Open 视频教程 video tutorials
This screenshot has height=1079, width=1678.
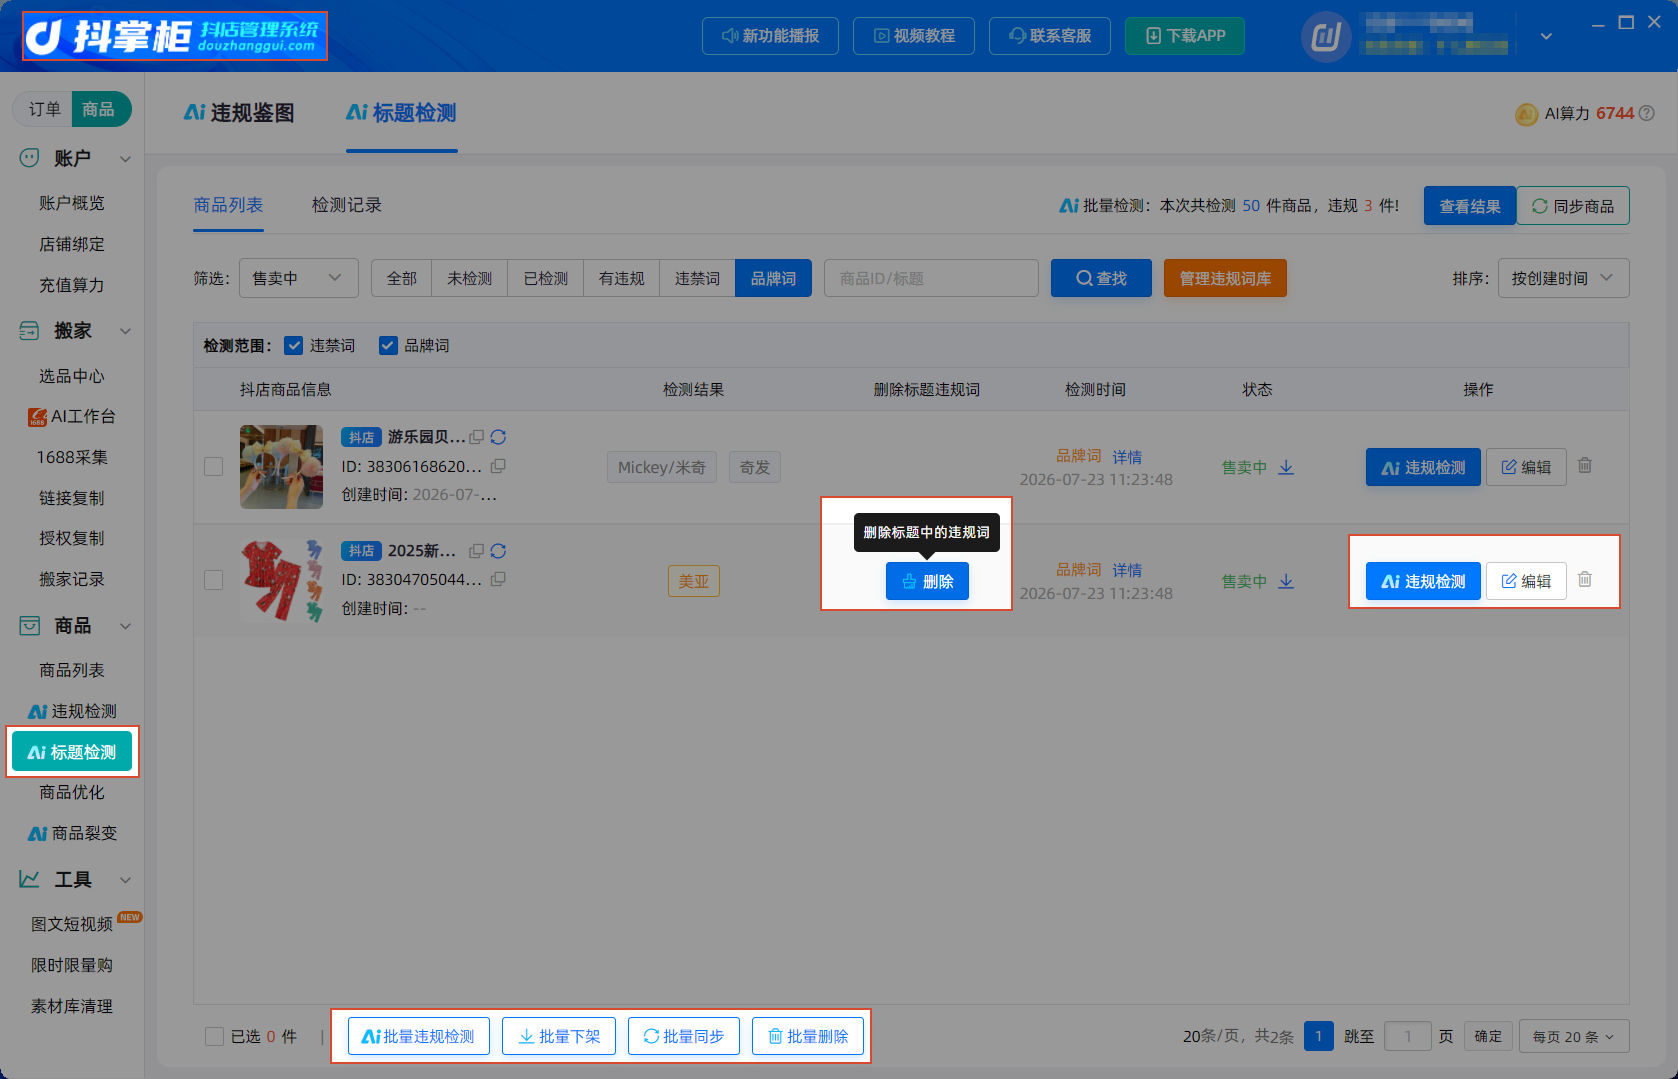pyautogui.click(x=914, y=36)
